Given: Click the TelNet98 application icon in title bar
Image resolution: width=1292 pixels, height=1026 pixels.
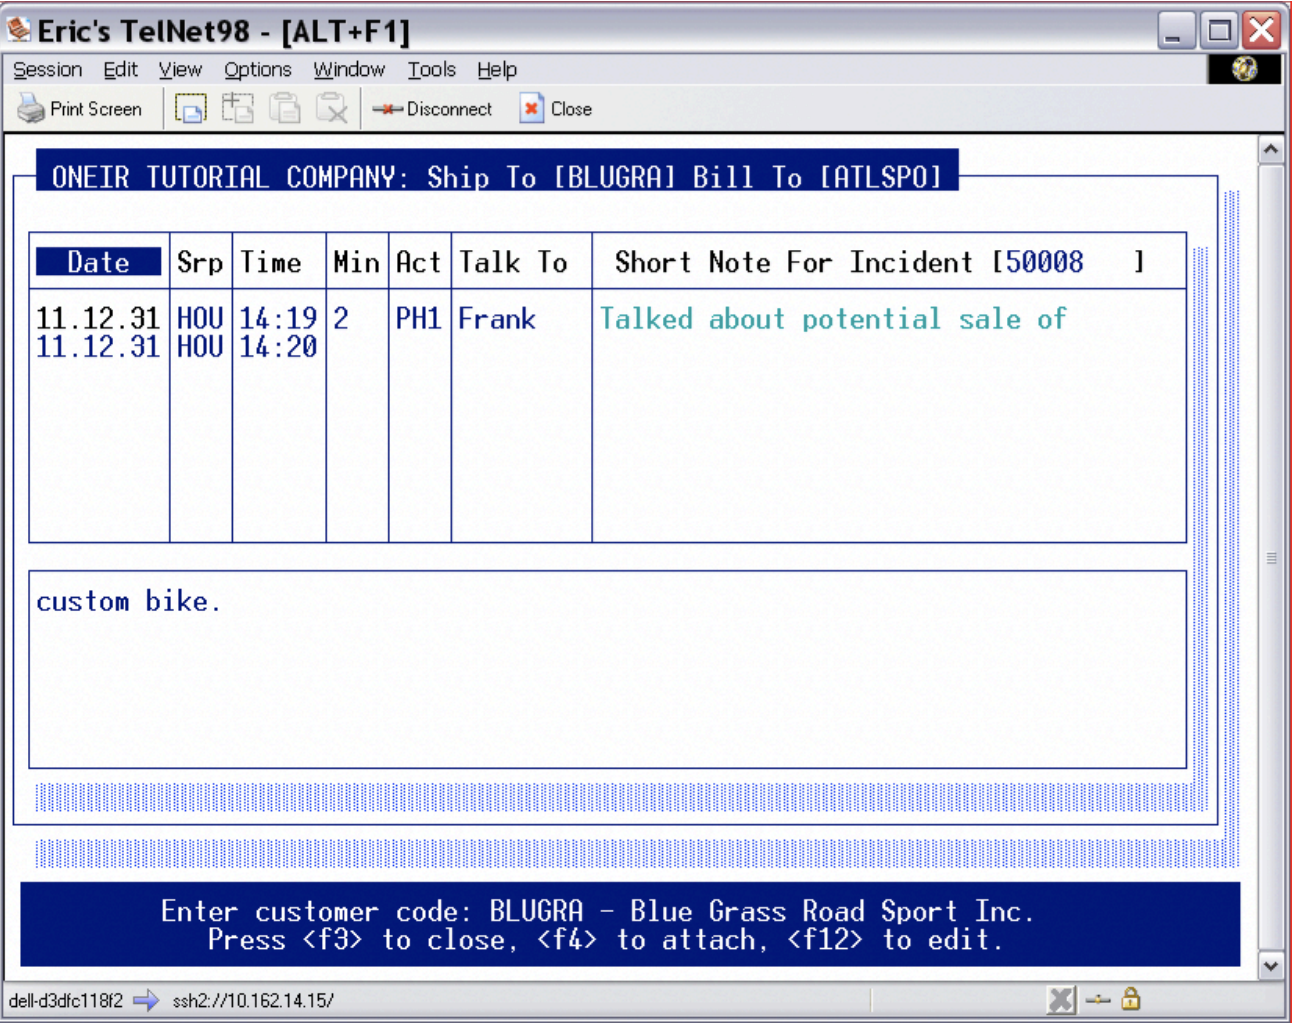Looking at the screenshot, I should (x=19, y=30).
